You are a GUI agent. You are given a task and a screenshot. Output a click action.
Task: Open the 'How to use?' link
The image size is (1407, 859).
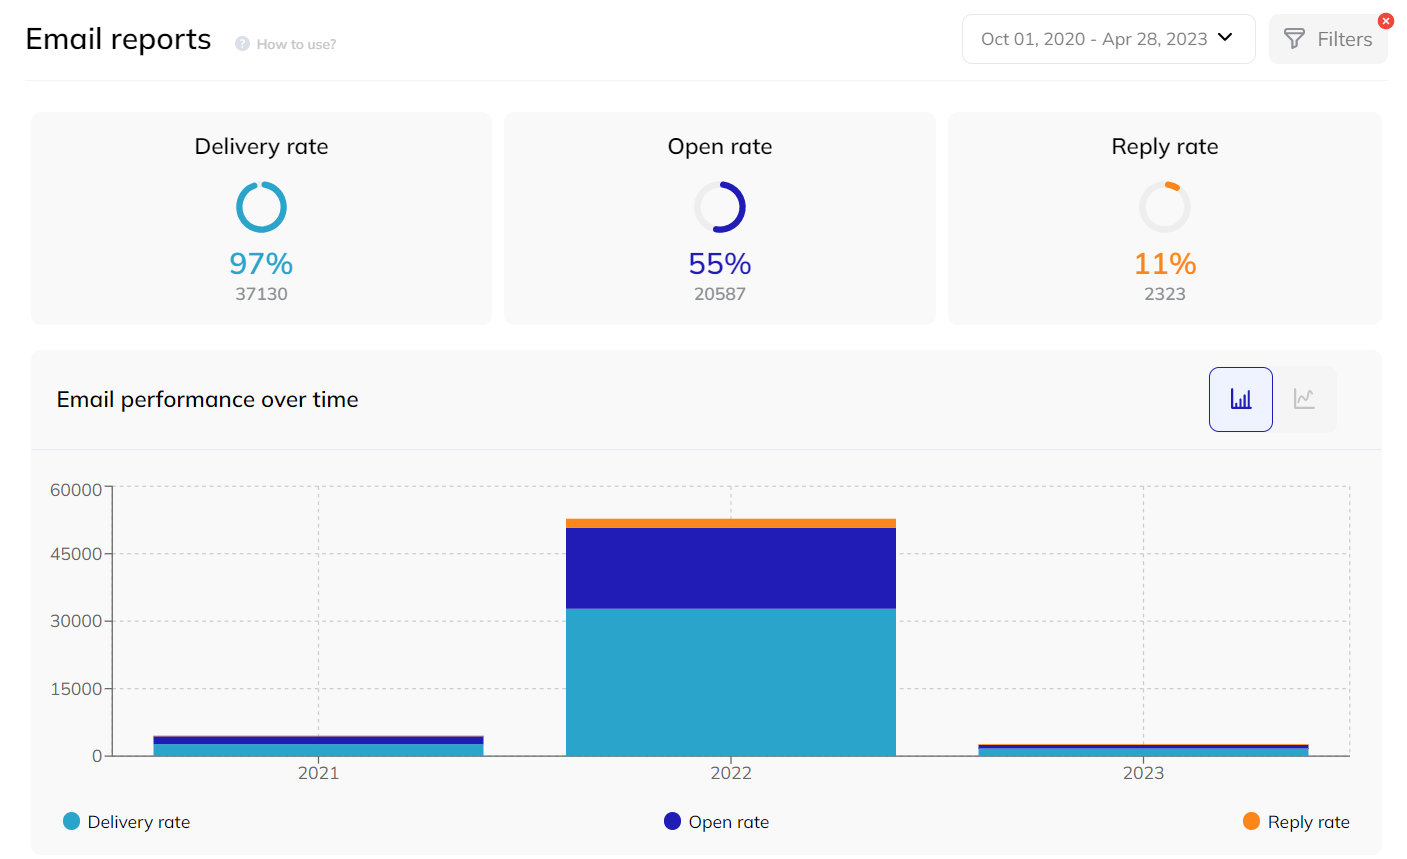tap(296, 44)
